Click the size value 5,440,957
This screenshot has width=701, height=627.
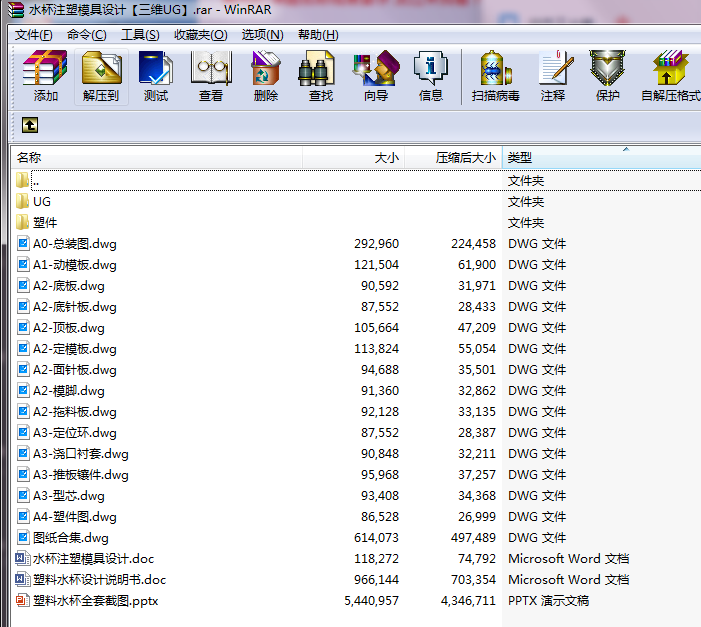(x=372, y=601)
